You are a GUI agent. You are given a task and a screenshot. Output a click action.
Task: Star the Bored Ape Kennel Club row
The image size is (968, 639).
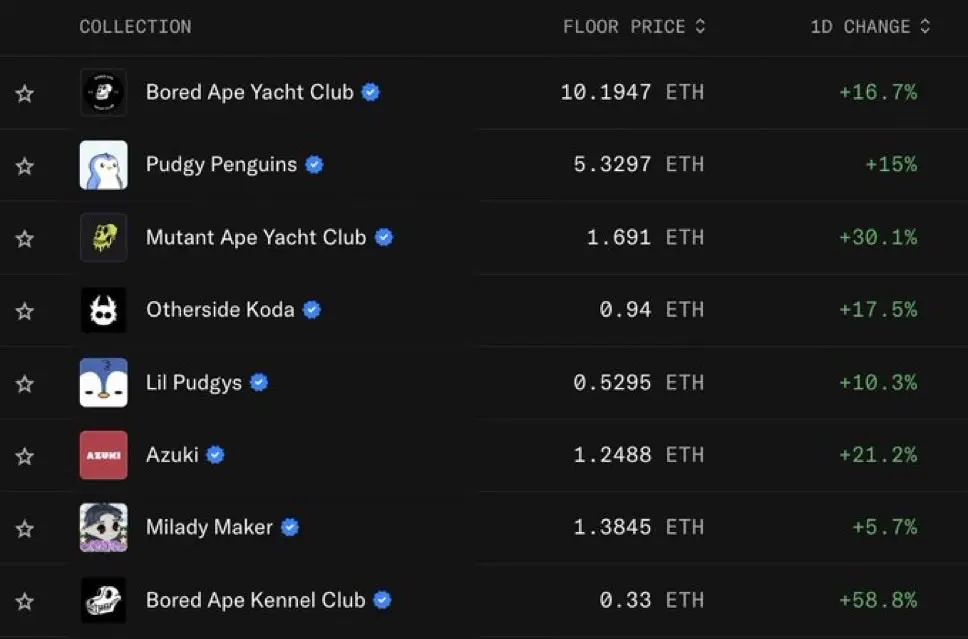(25, 601)
